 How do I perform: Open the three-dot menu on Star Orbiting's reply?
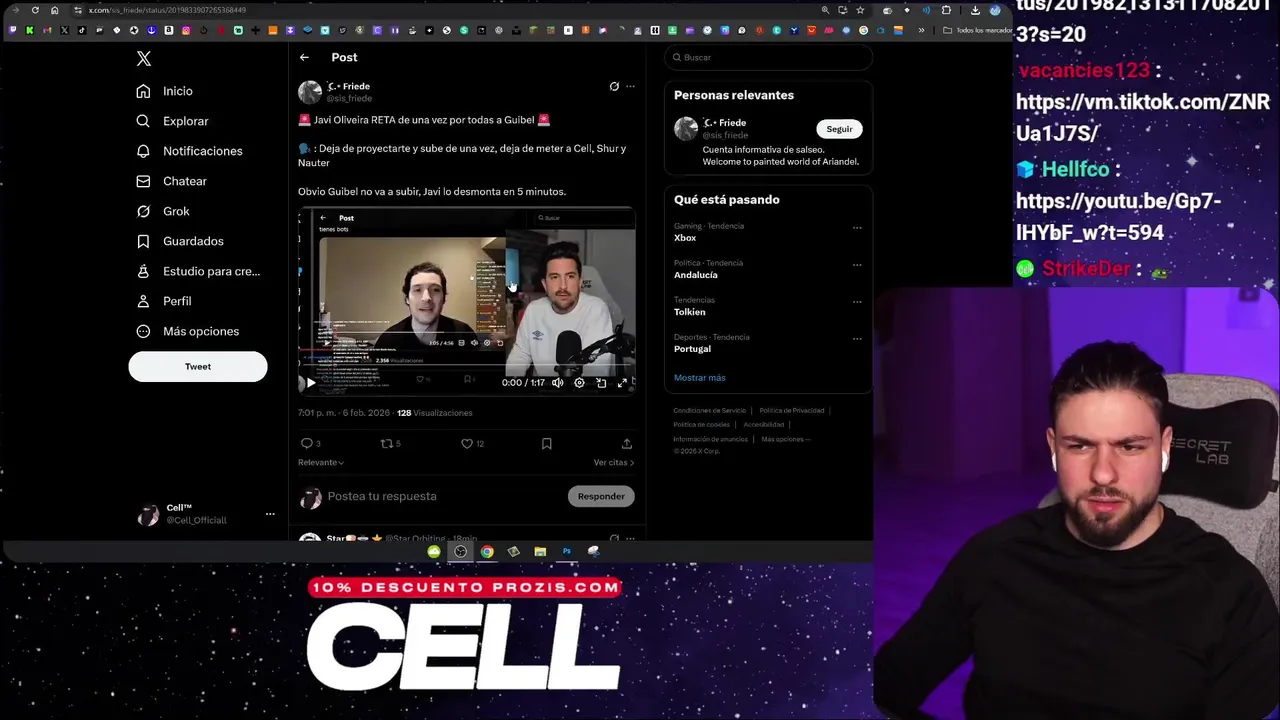click(630, 538)
